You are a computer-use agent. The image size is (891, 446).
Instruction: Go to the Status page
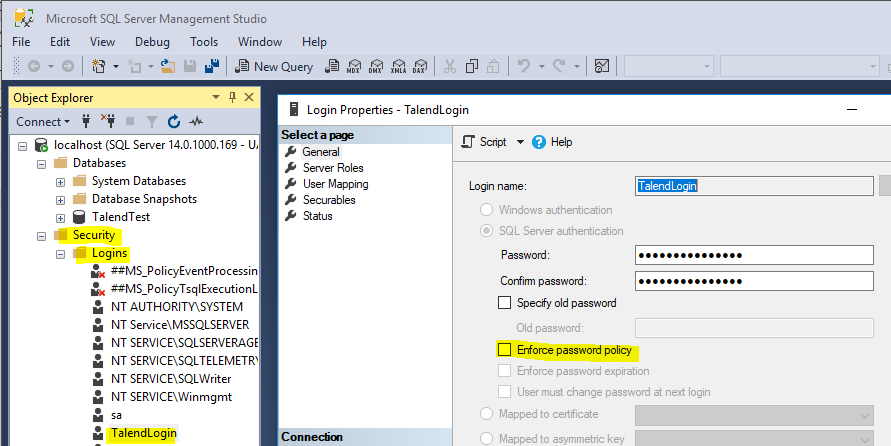tap(318, 215)
